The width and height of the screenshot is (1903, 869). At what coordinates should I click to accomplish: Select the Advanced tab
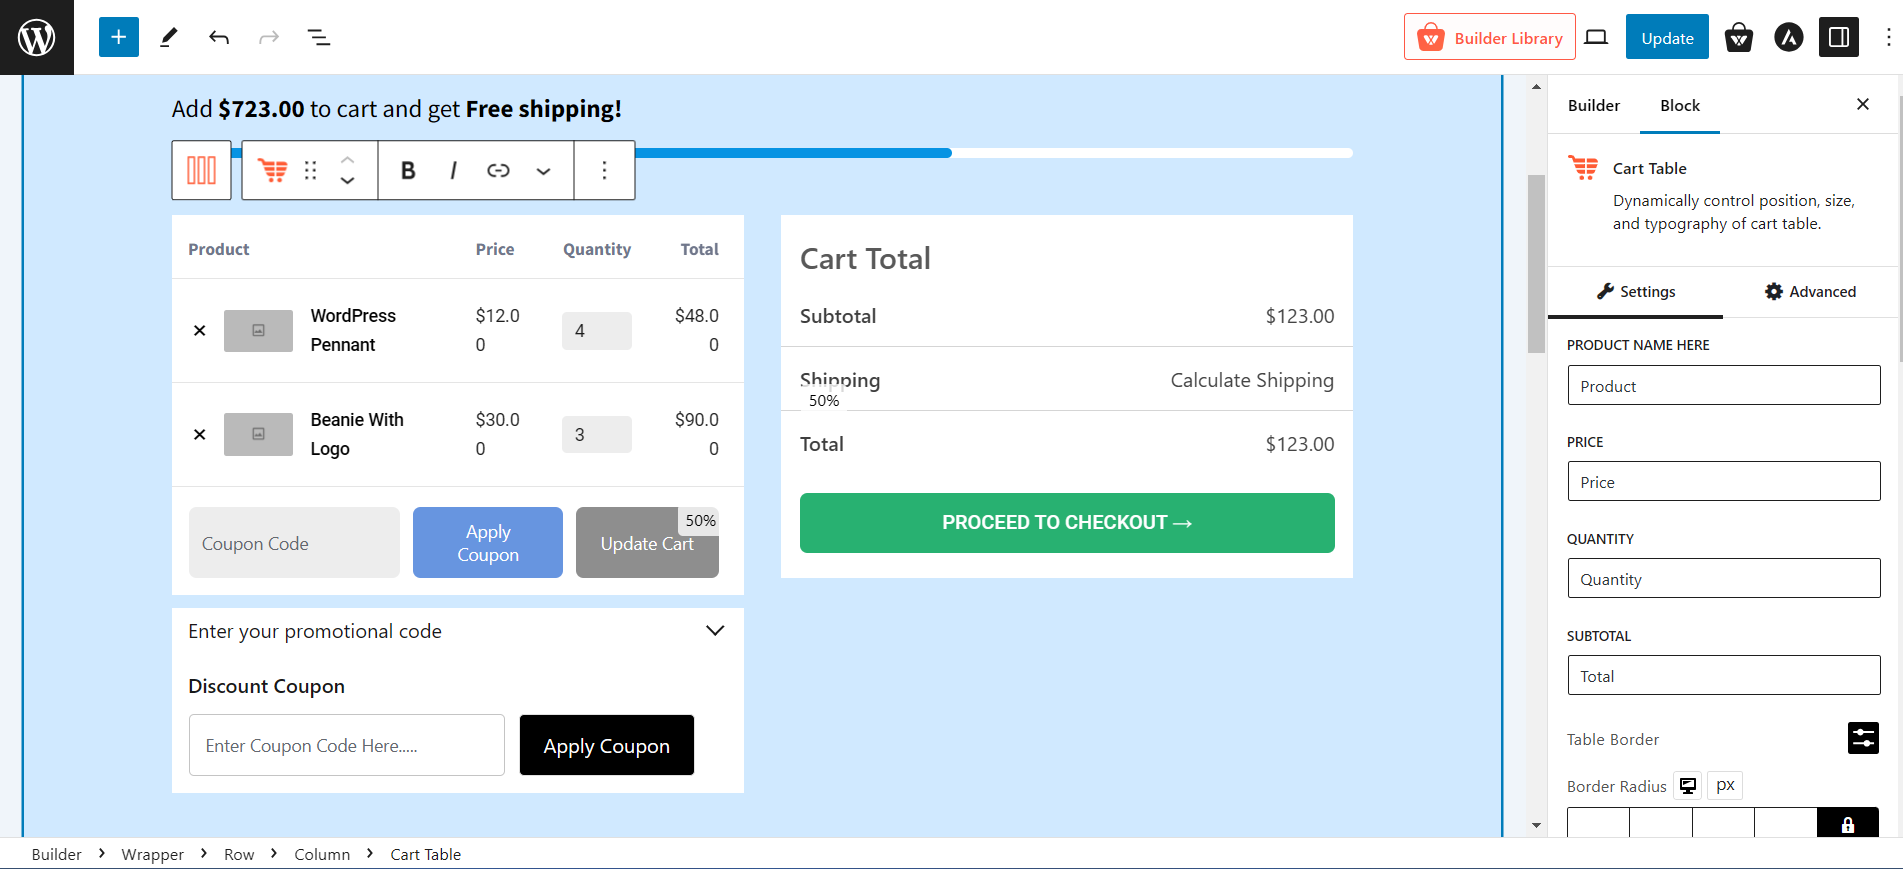pyautogui.click(x=1810, y=292)
